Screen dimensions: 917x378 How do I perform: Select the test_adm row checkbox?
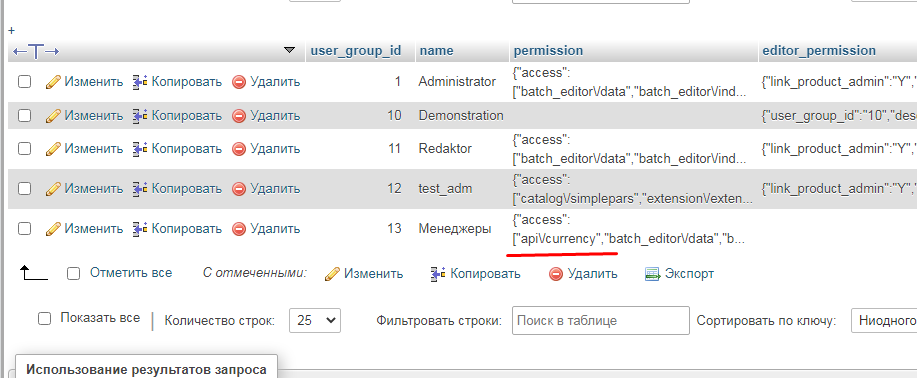click(x=24, y=188)
